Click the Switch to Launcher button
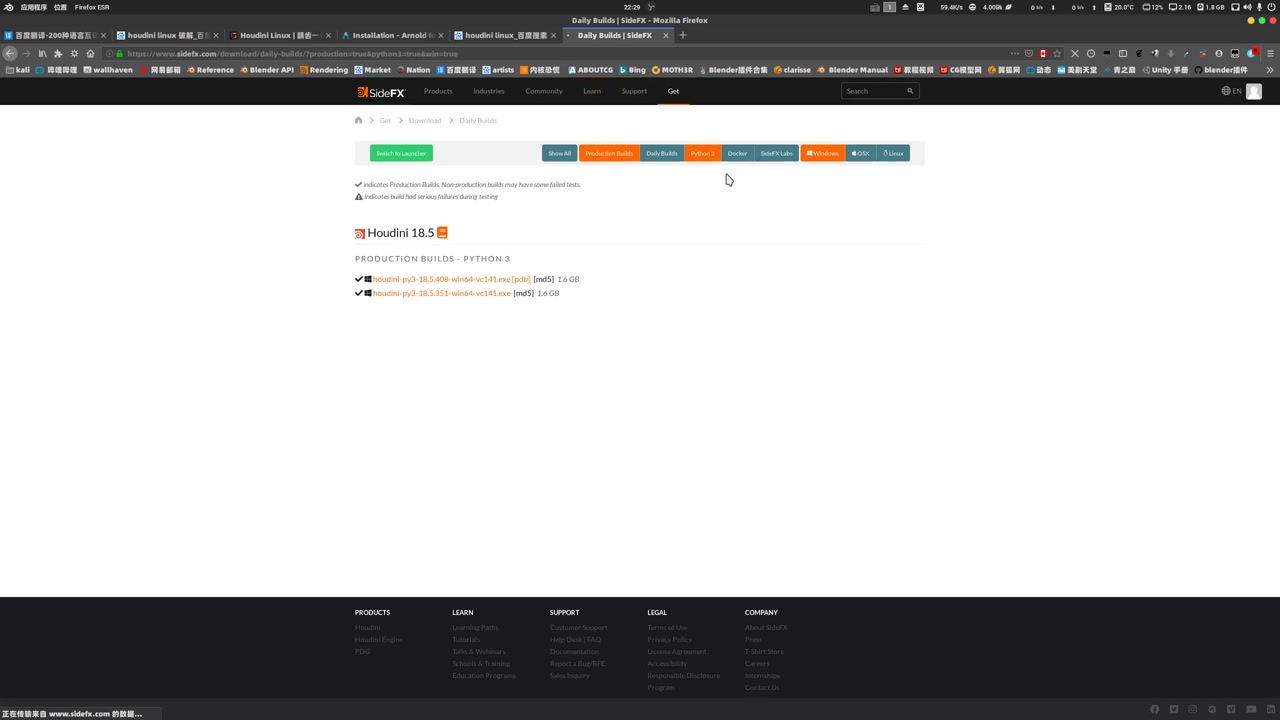This screenshot has height=720, width=1280. [401, 153]
